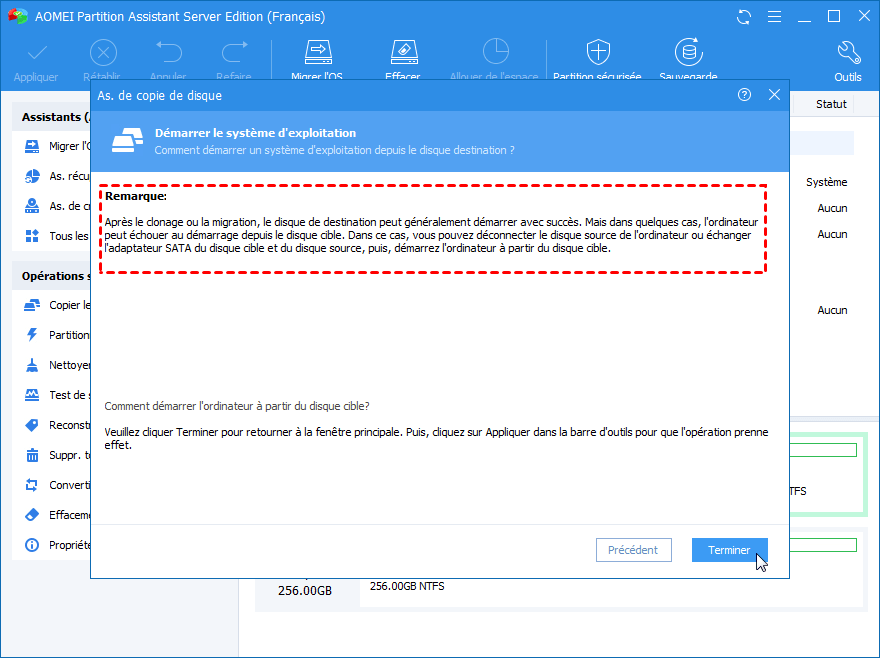Click the refresh icon in title bar
This screenshot has width=880, height=658.
click(744, 17)
